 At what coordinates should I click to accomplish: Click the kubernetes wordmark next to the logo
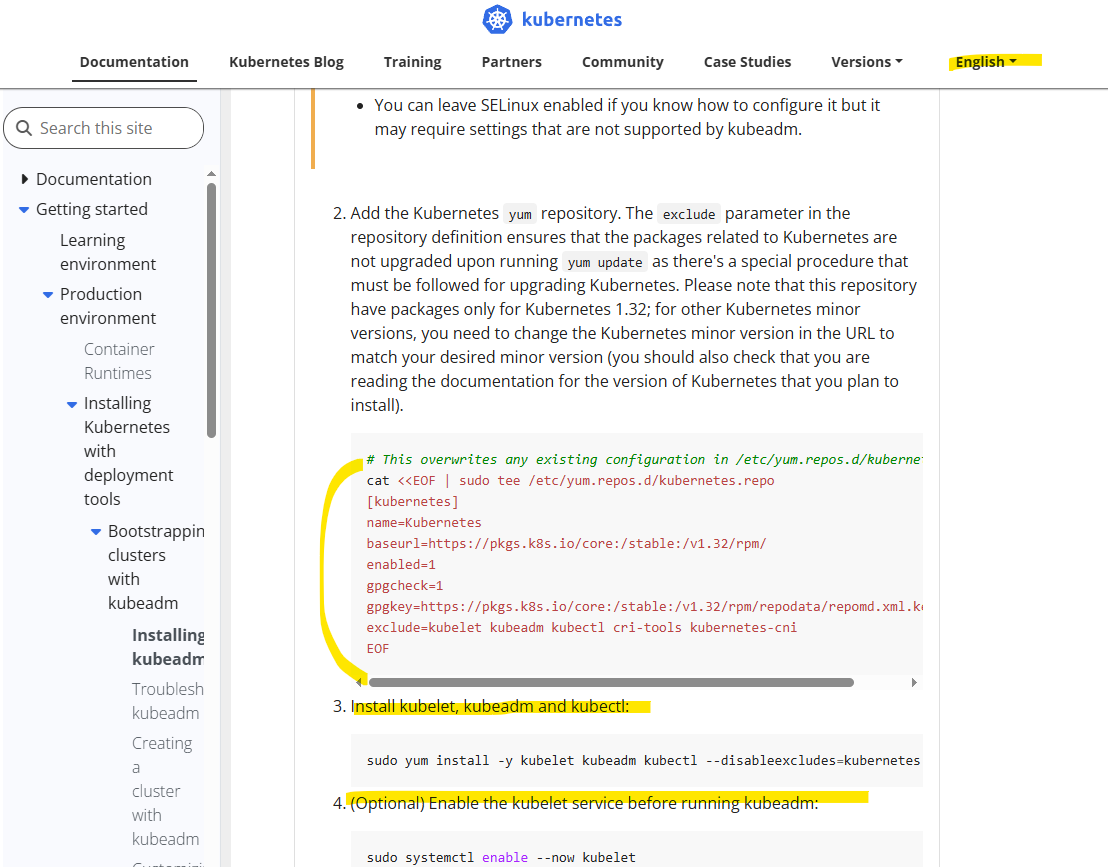[572, 20]
